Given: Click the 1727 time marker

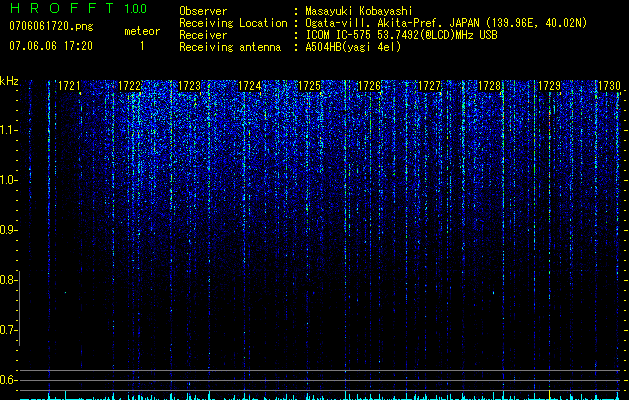Looking at the screenshot, I should (429, 86).
